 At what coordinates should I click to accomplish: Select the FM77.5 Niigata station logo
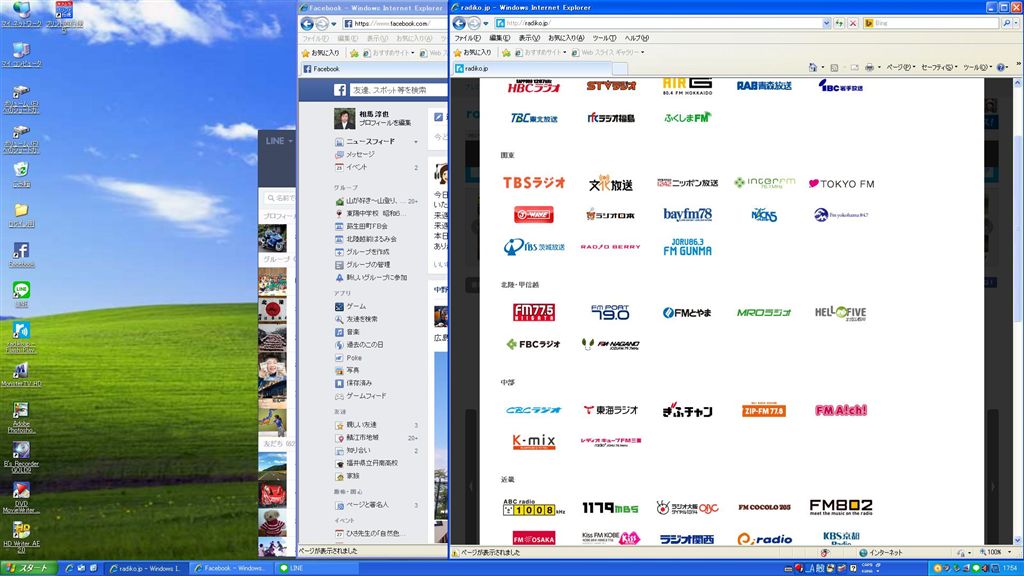(534, 312)
